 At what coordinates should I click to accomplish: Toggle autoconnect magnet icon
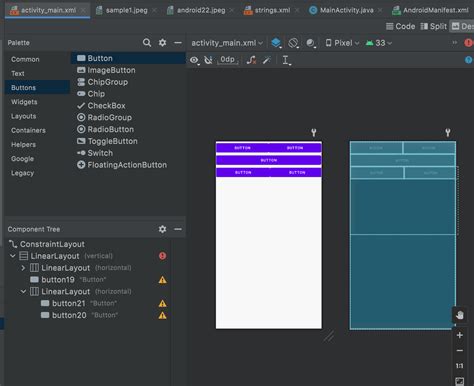(x=208, y=60)
